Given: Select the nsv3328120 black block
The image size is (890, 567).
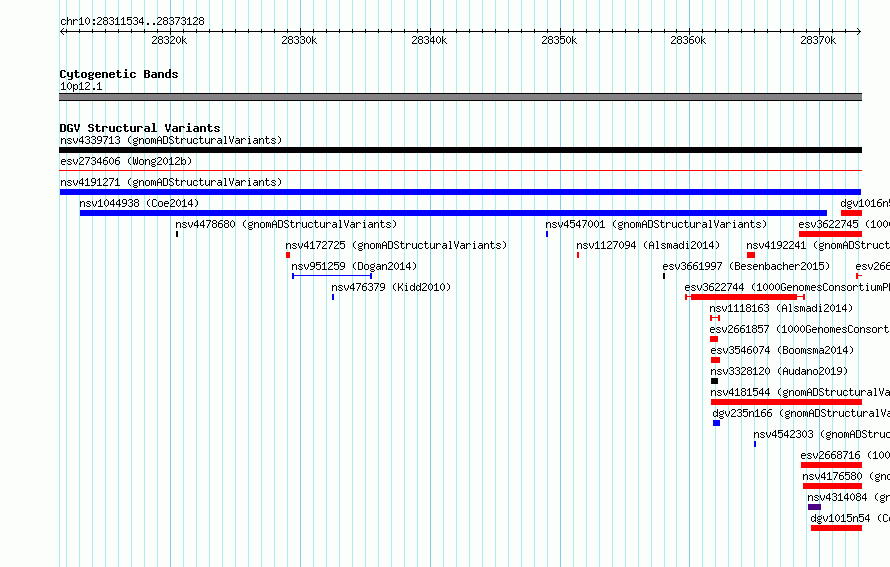Looking at the screenshot, I should coord(715,381).
